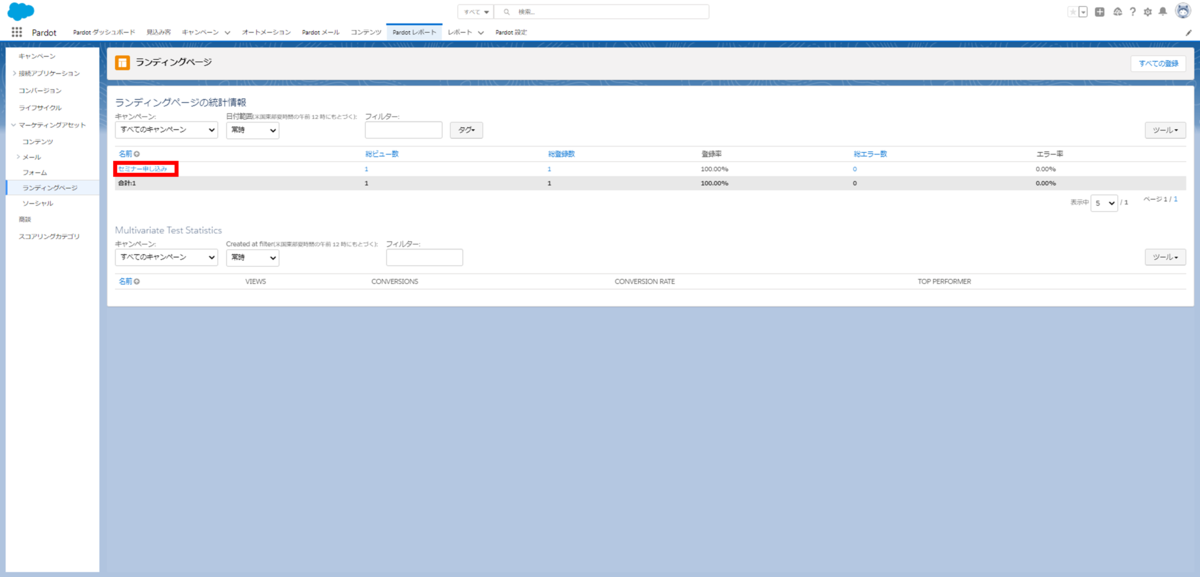The image size is (1200, 577).
Task: Expand the レポート nav tab chevron
Action: [480, 32]
